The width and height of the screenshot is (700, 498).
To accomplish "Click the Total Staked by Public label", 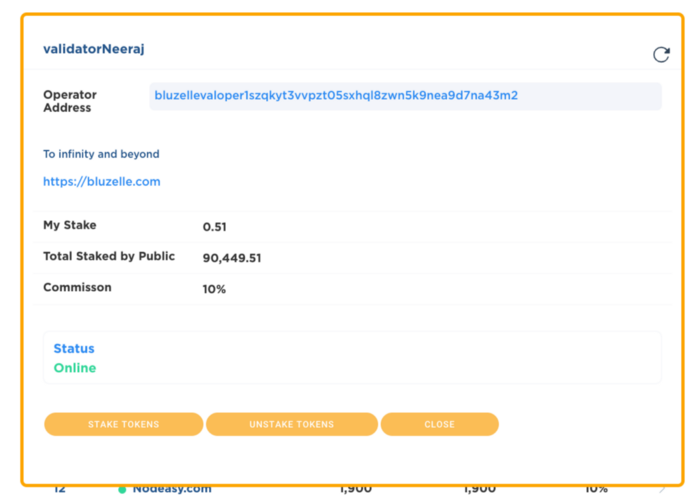I will pyautogui.click(x=109, y=256).
